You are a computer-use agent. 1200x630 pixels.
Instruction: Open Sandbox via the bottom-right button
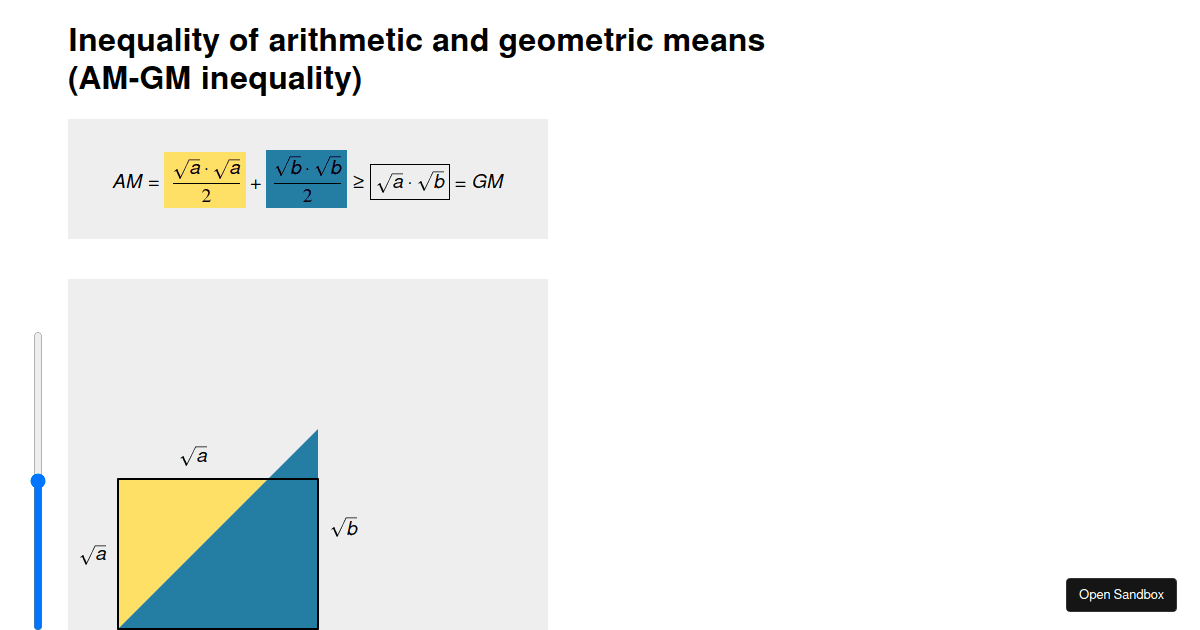click(1121, 595)
